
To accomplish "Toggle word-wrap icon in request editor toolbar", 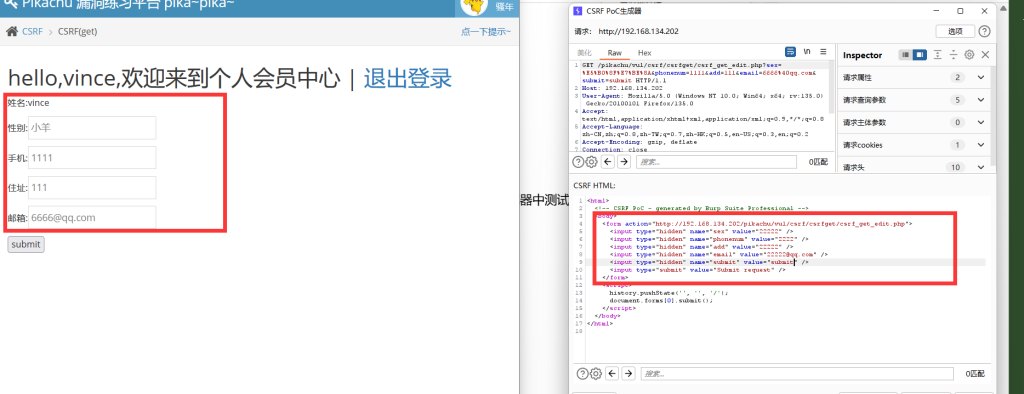I will pos(790,52).
